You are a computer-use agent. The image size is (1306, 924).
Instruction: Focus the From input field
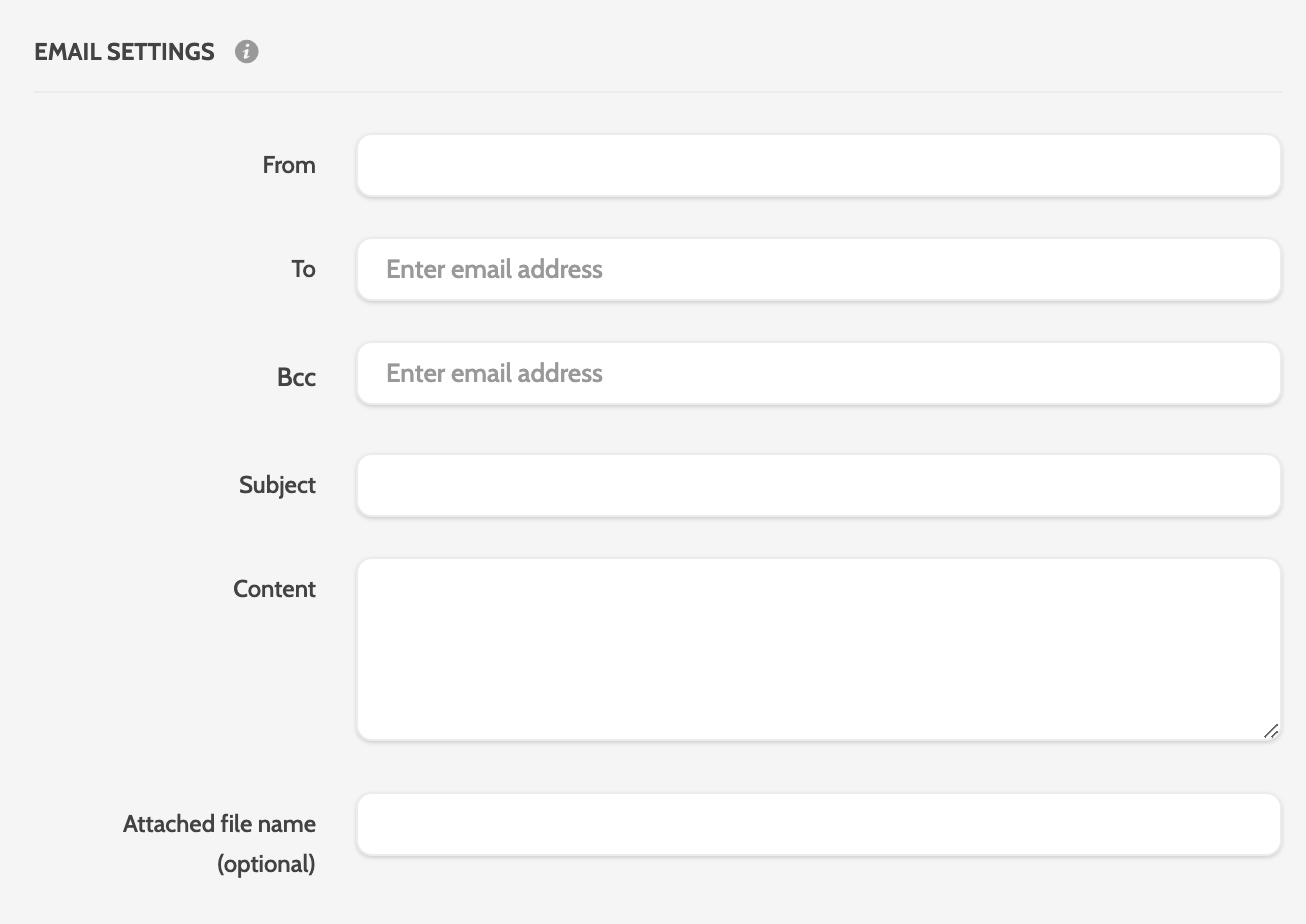[818, 166]
